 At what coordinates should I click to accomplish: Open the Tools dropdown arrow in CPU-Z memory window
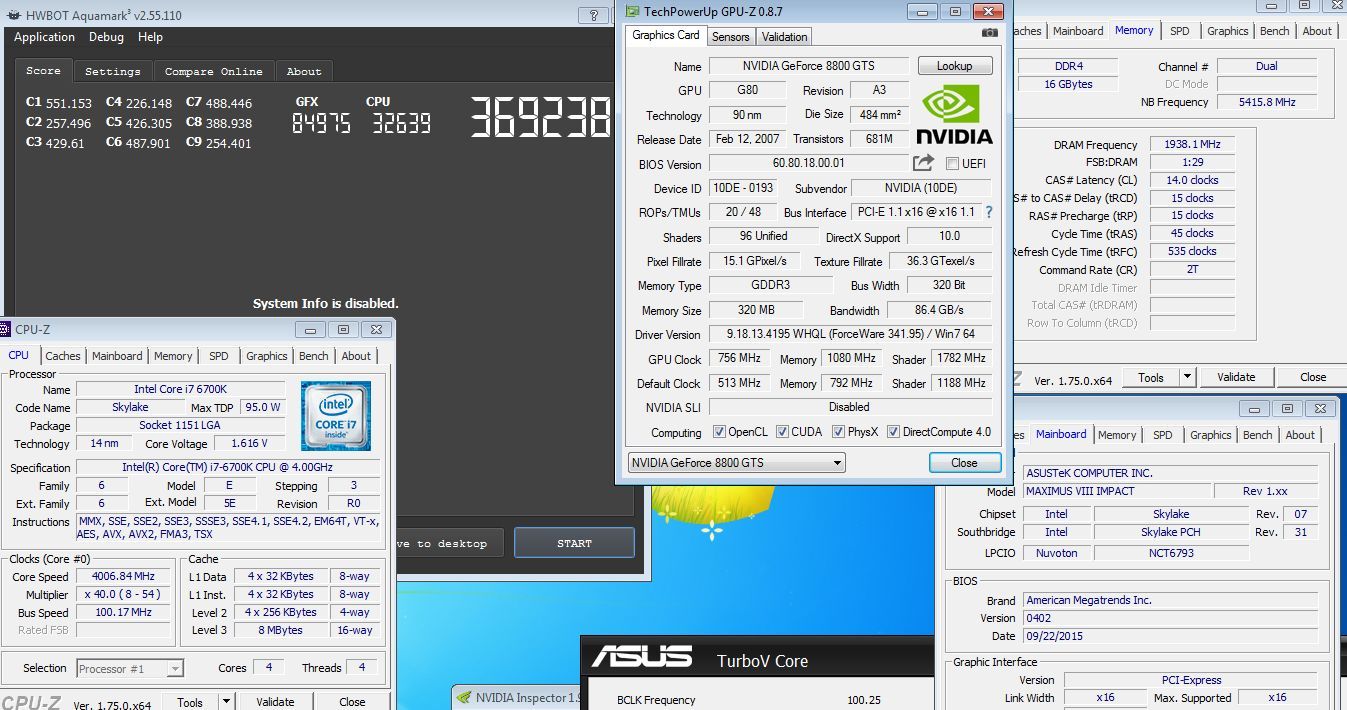[x=1187, y=377]
